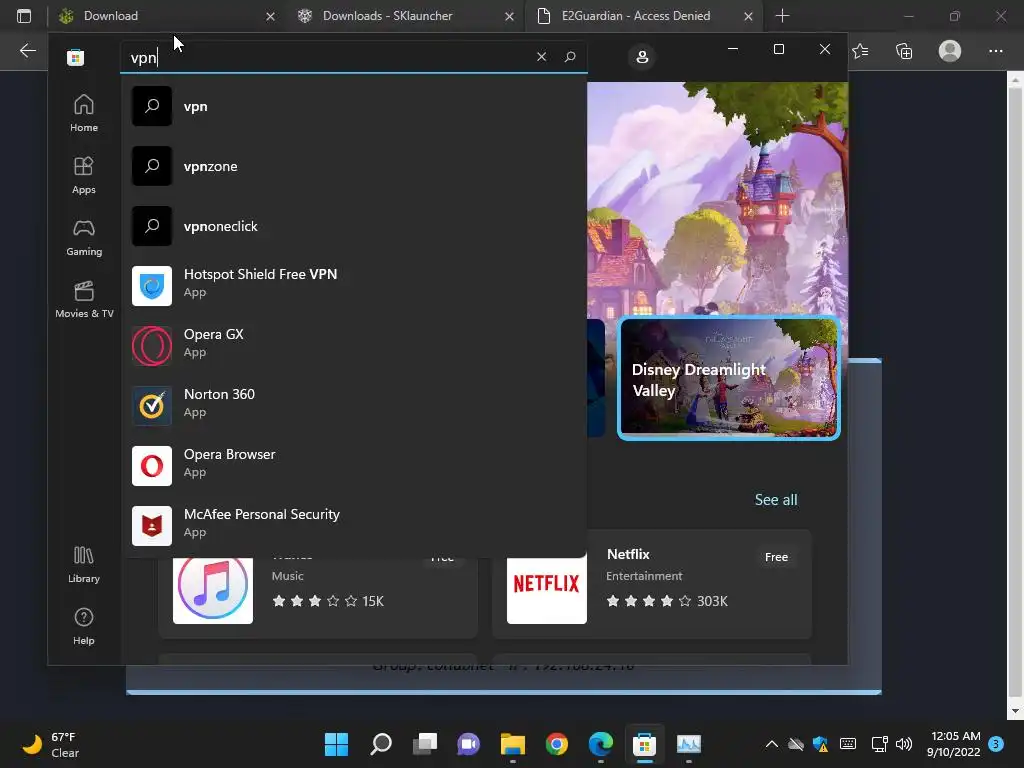
Task: Go back in Edge browser
Action: click(27, 50)
